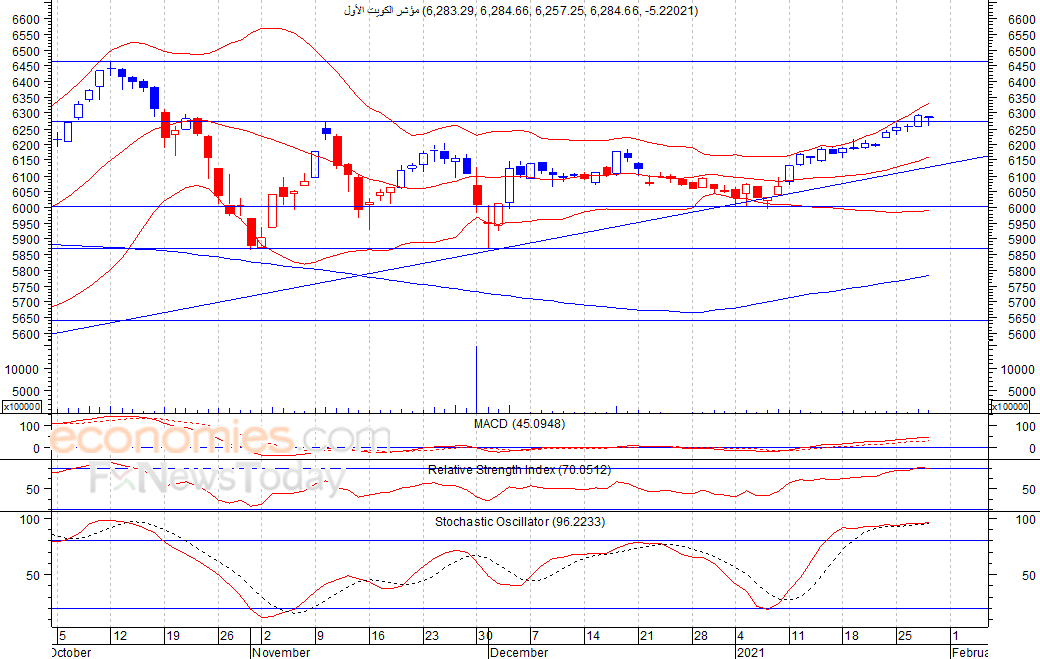Select the 2021 year label on time axis

[751, 652]
